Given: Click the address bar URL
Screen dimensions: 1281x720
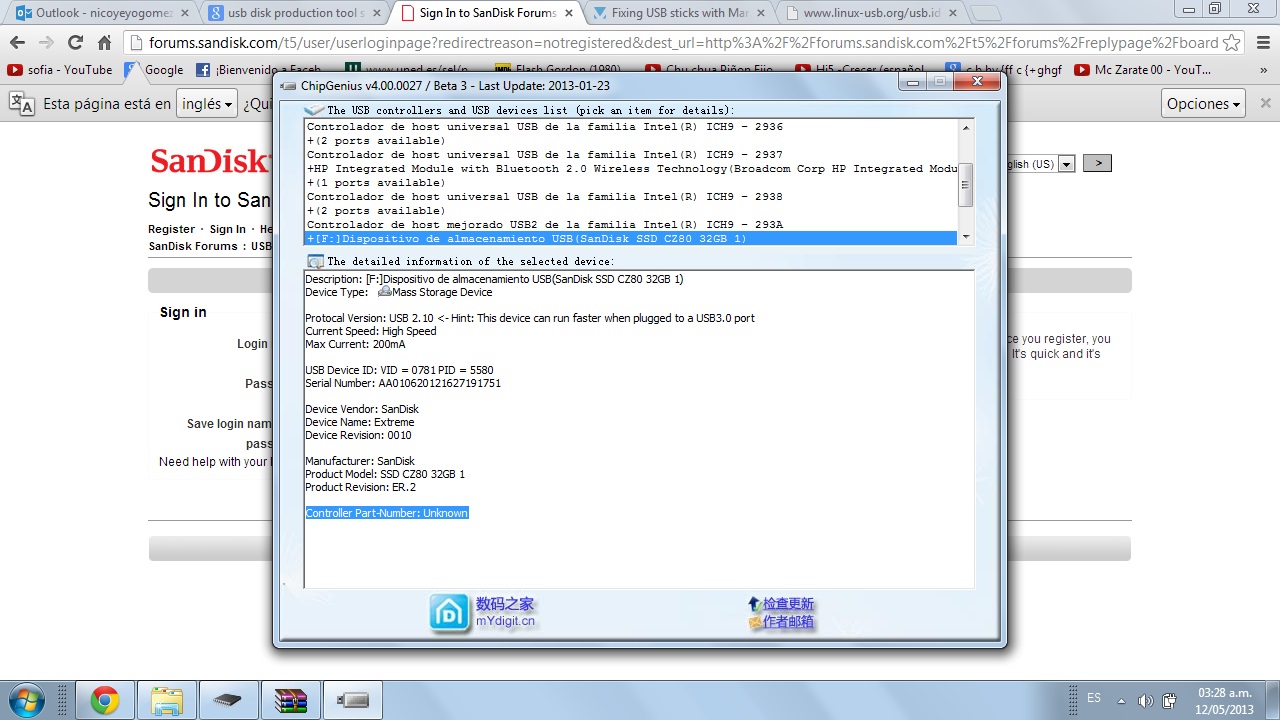Looking at the screenshot, I should 683,43.
